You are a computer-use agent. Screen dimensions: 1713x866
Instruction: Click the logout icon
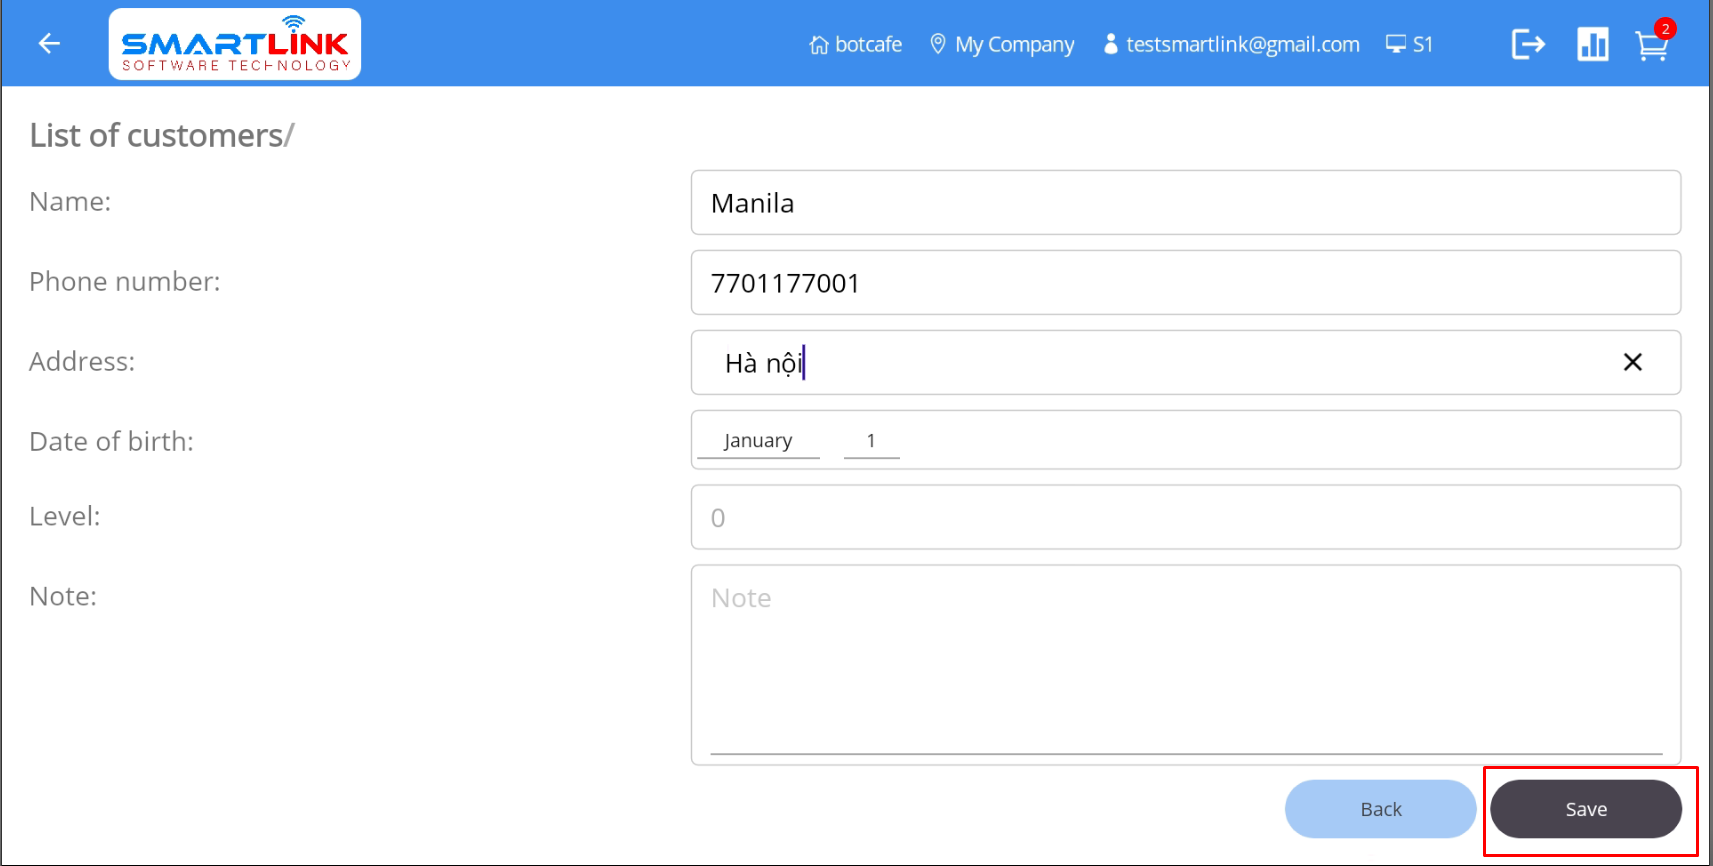point(1527,44)
